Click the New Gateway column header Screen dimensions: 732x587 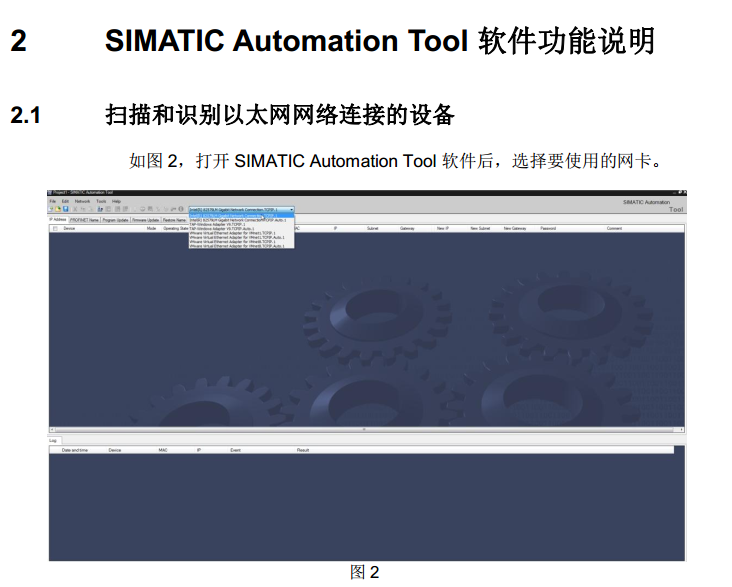coord(515,228)
